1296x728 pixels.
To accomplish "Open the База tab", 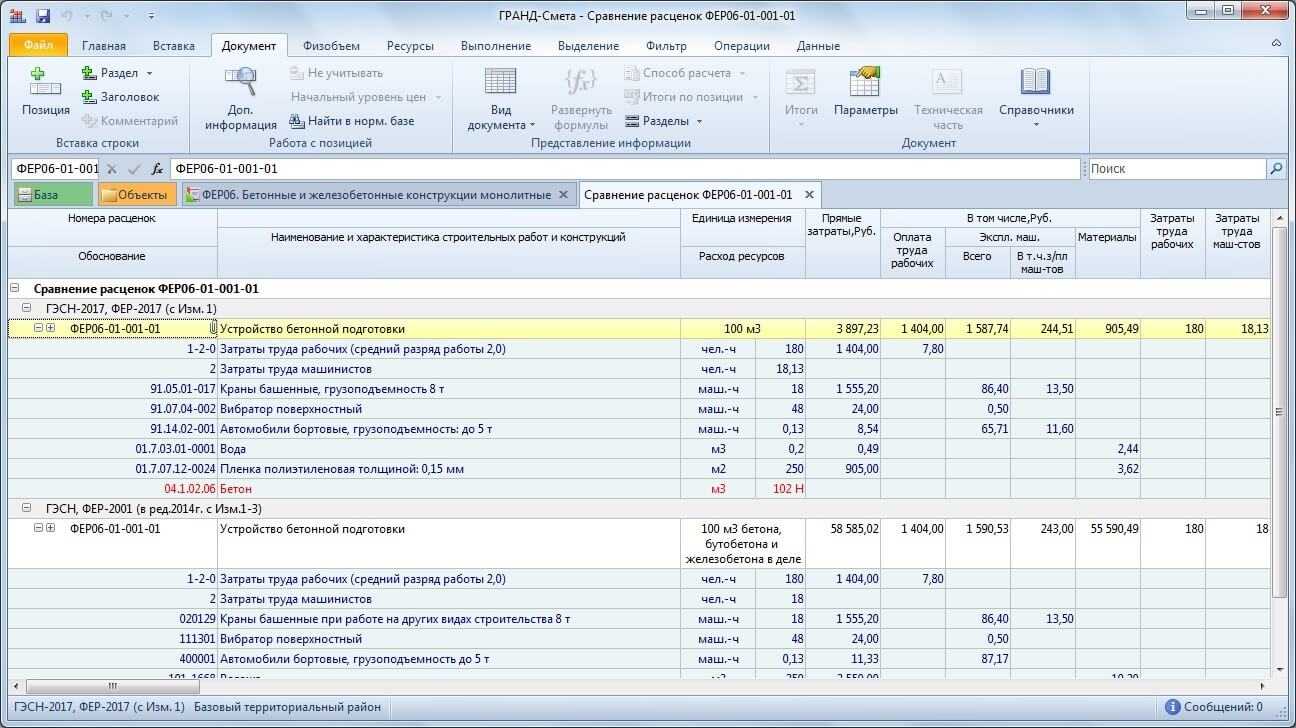I will pyautogui.click(x=52, y=195).
